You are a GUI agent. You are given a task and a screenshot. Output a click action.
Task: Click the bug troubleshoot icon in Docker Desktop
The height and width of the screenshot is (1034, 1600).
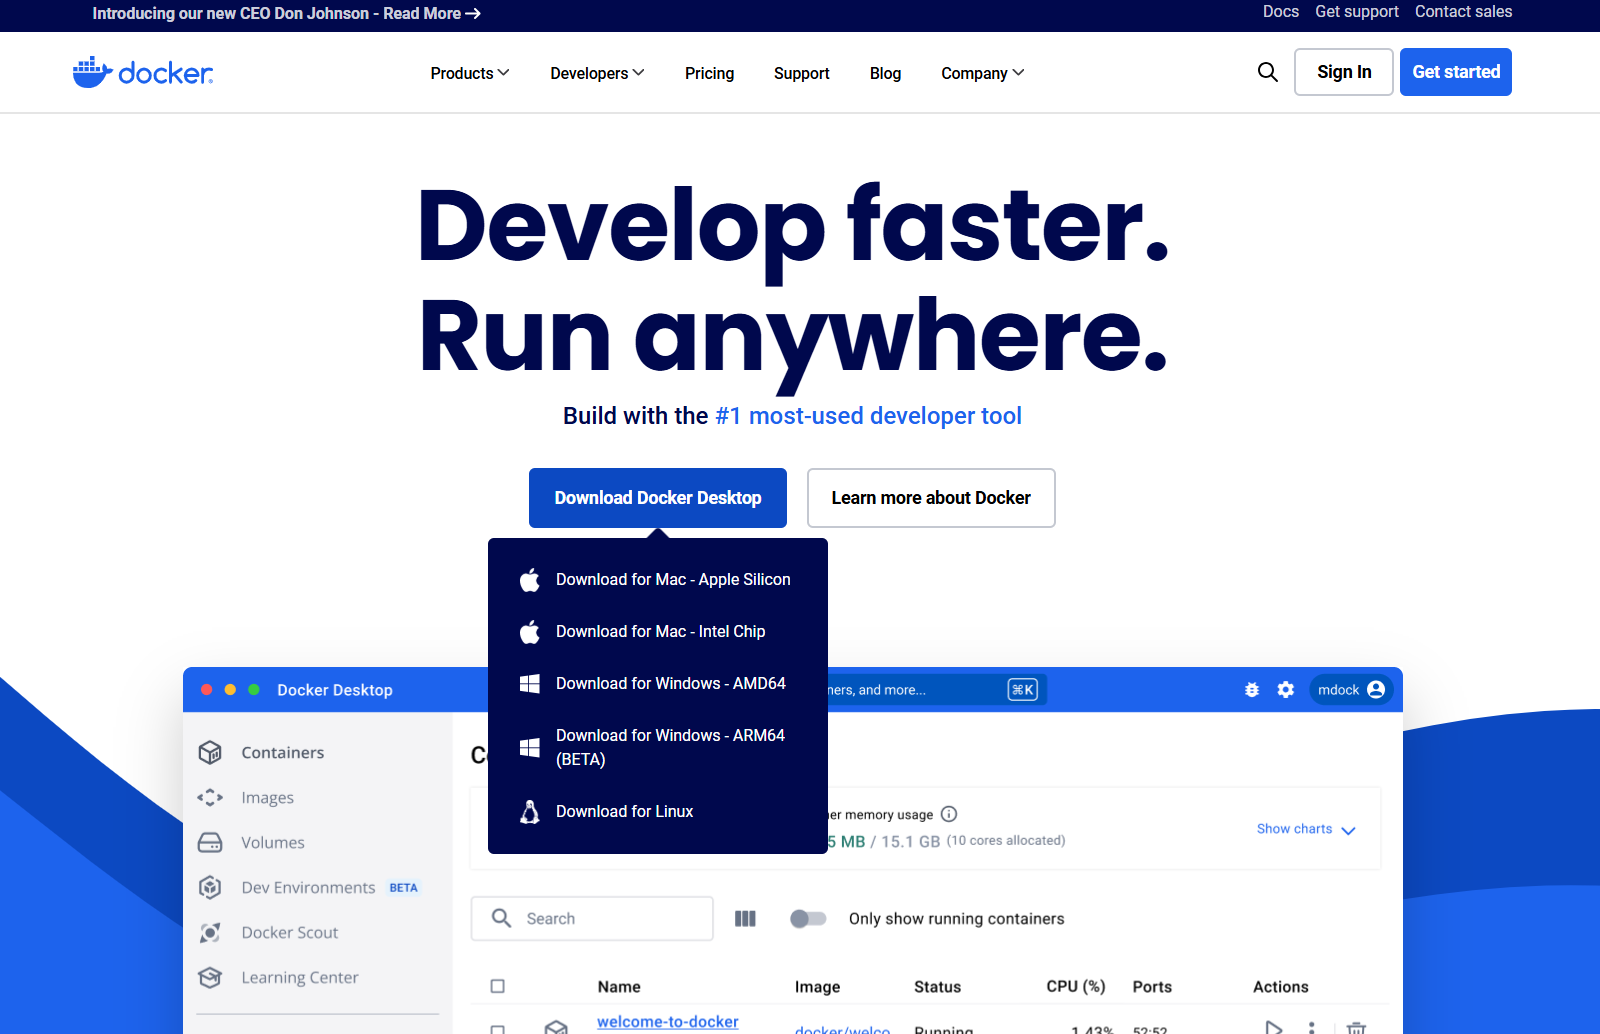pos(1252,690)
